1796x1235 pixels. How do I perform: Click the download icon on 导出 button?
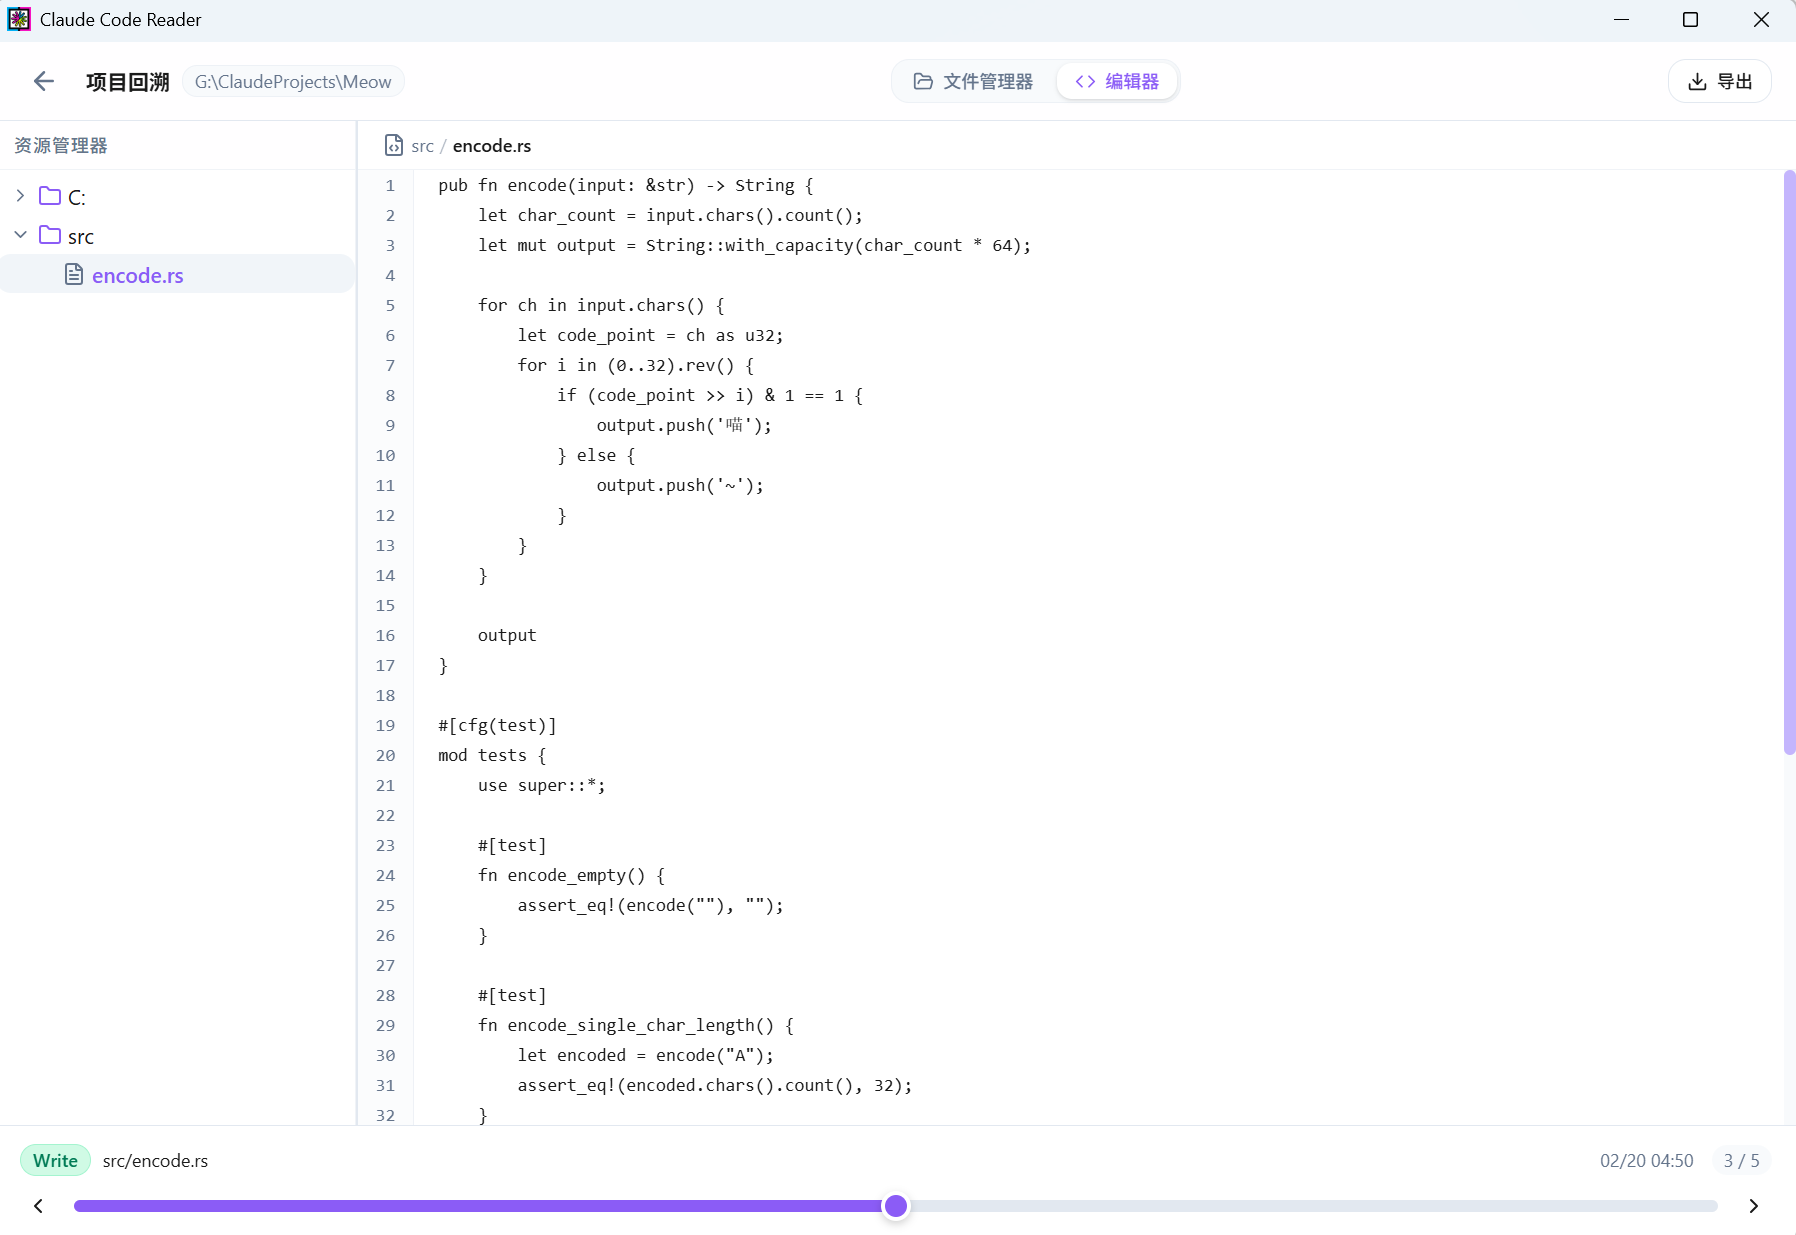tap(1697, 82)
